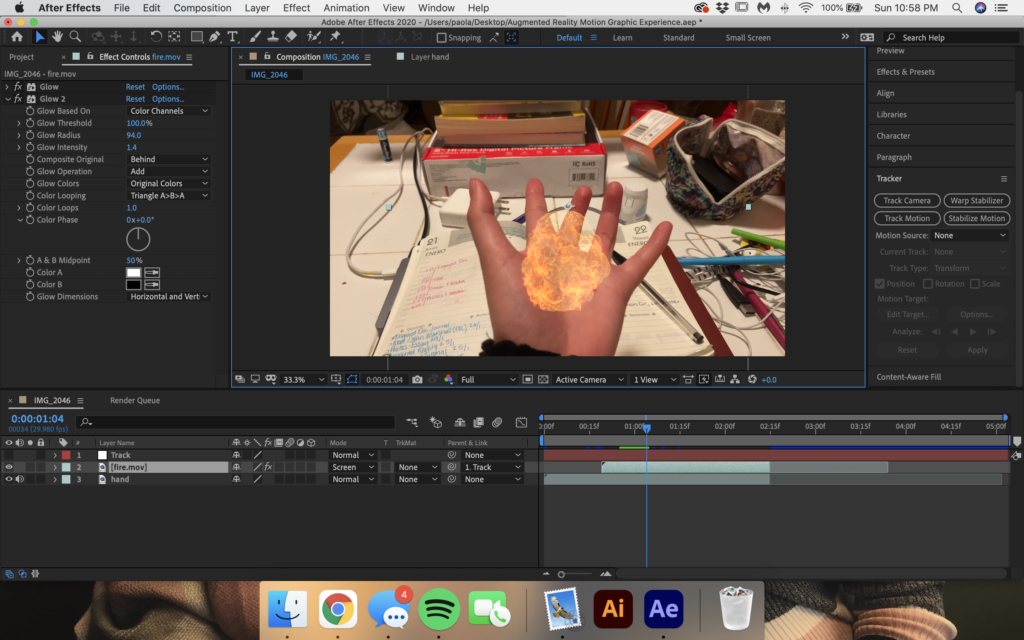Open the Glow Based On dropdown
The height and width of the screenshot is (640, 1024).
pyautogui.click(x=169, y=111)
